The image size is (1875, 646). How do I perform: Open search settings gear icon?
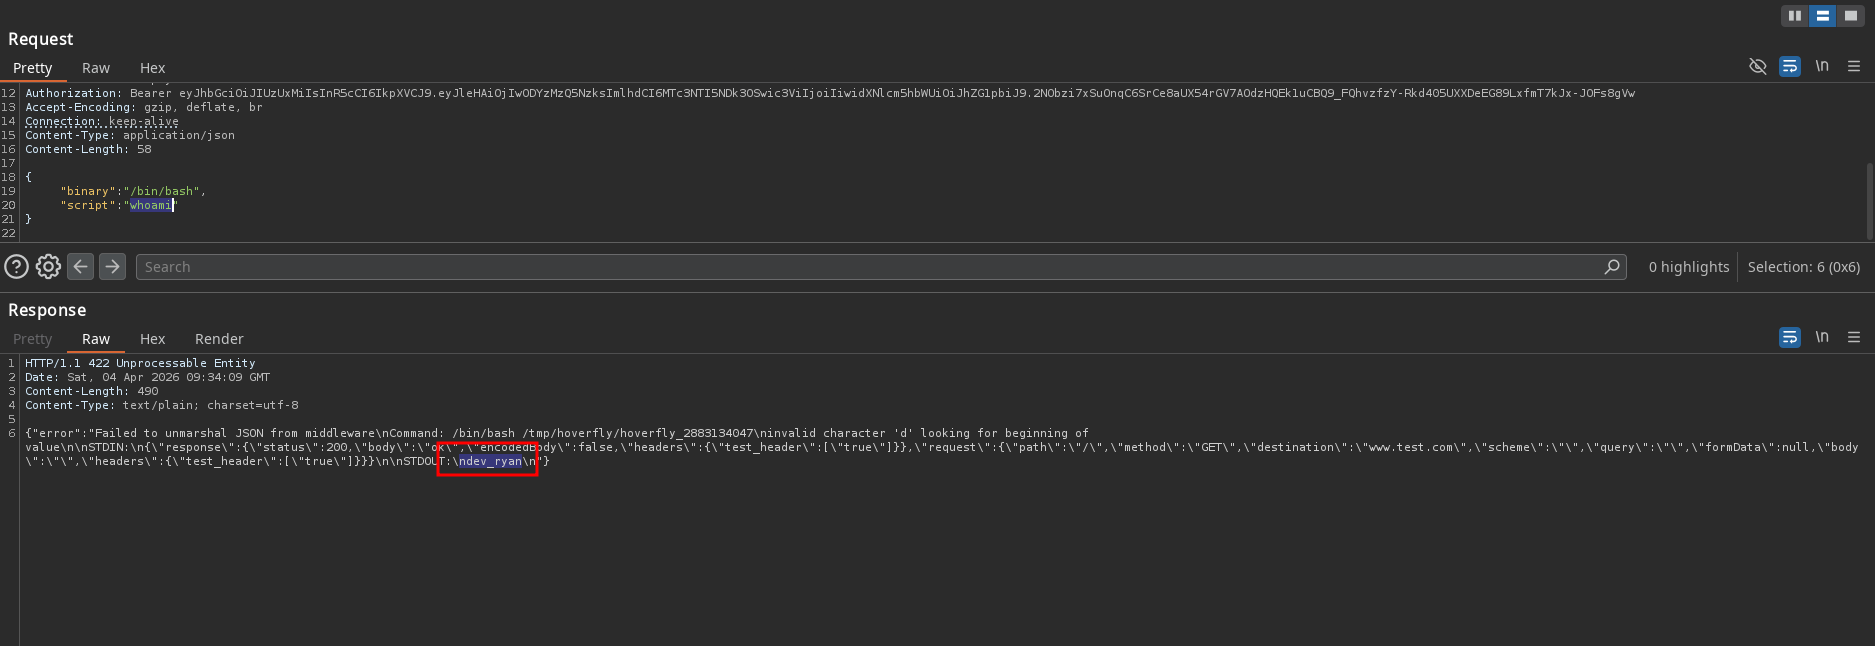click(48, 266)
